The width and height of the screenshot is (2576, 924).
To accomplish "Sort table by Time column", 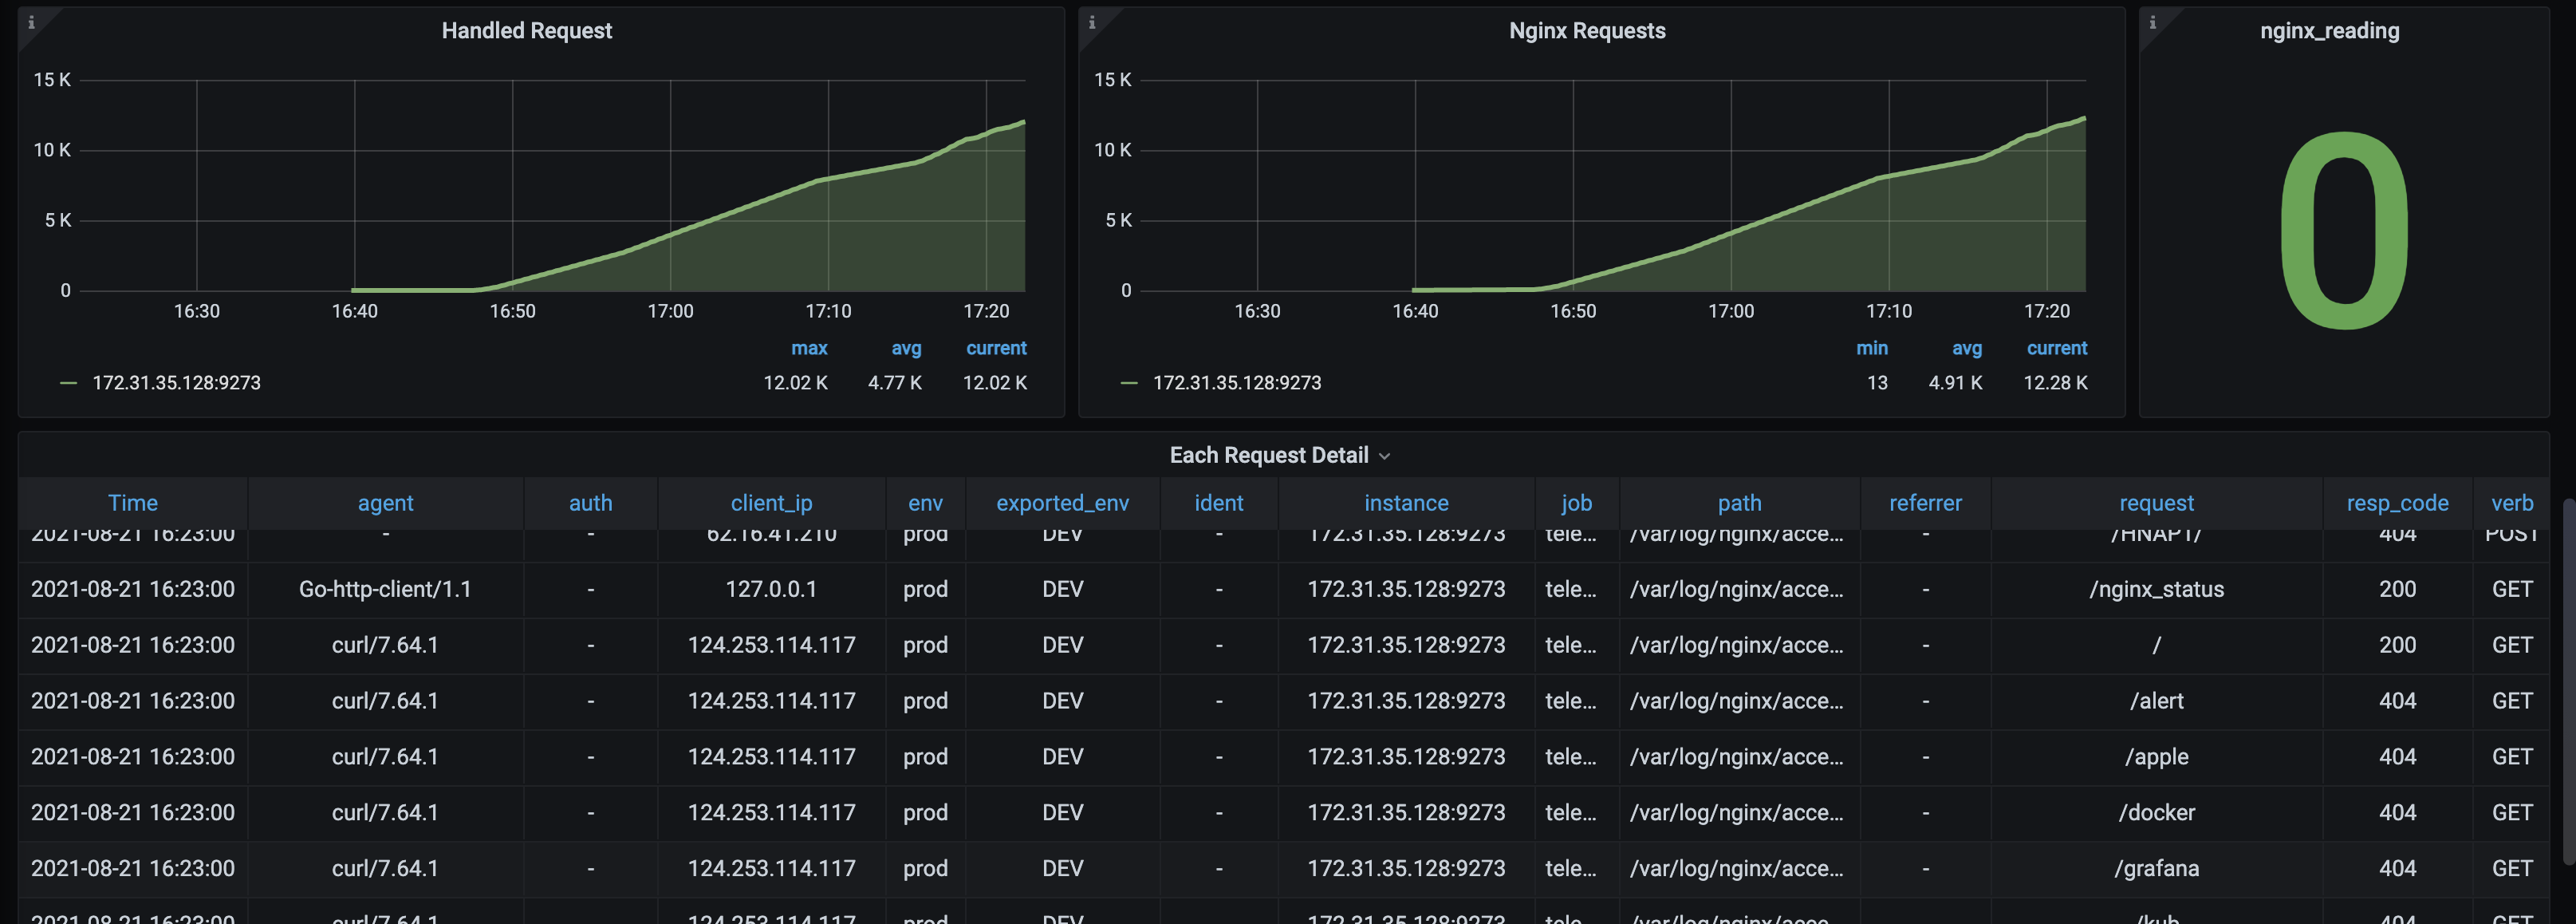I will pos(132,503).
